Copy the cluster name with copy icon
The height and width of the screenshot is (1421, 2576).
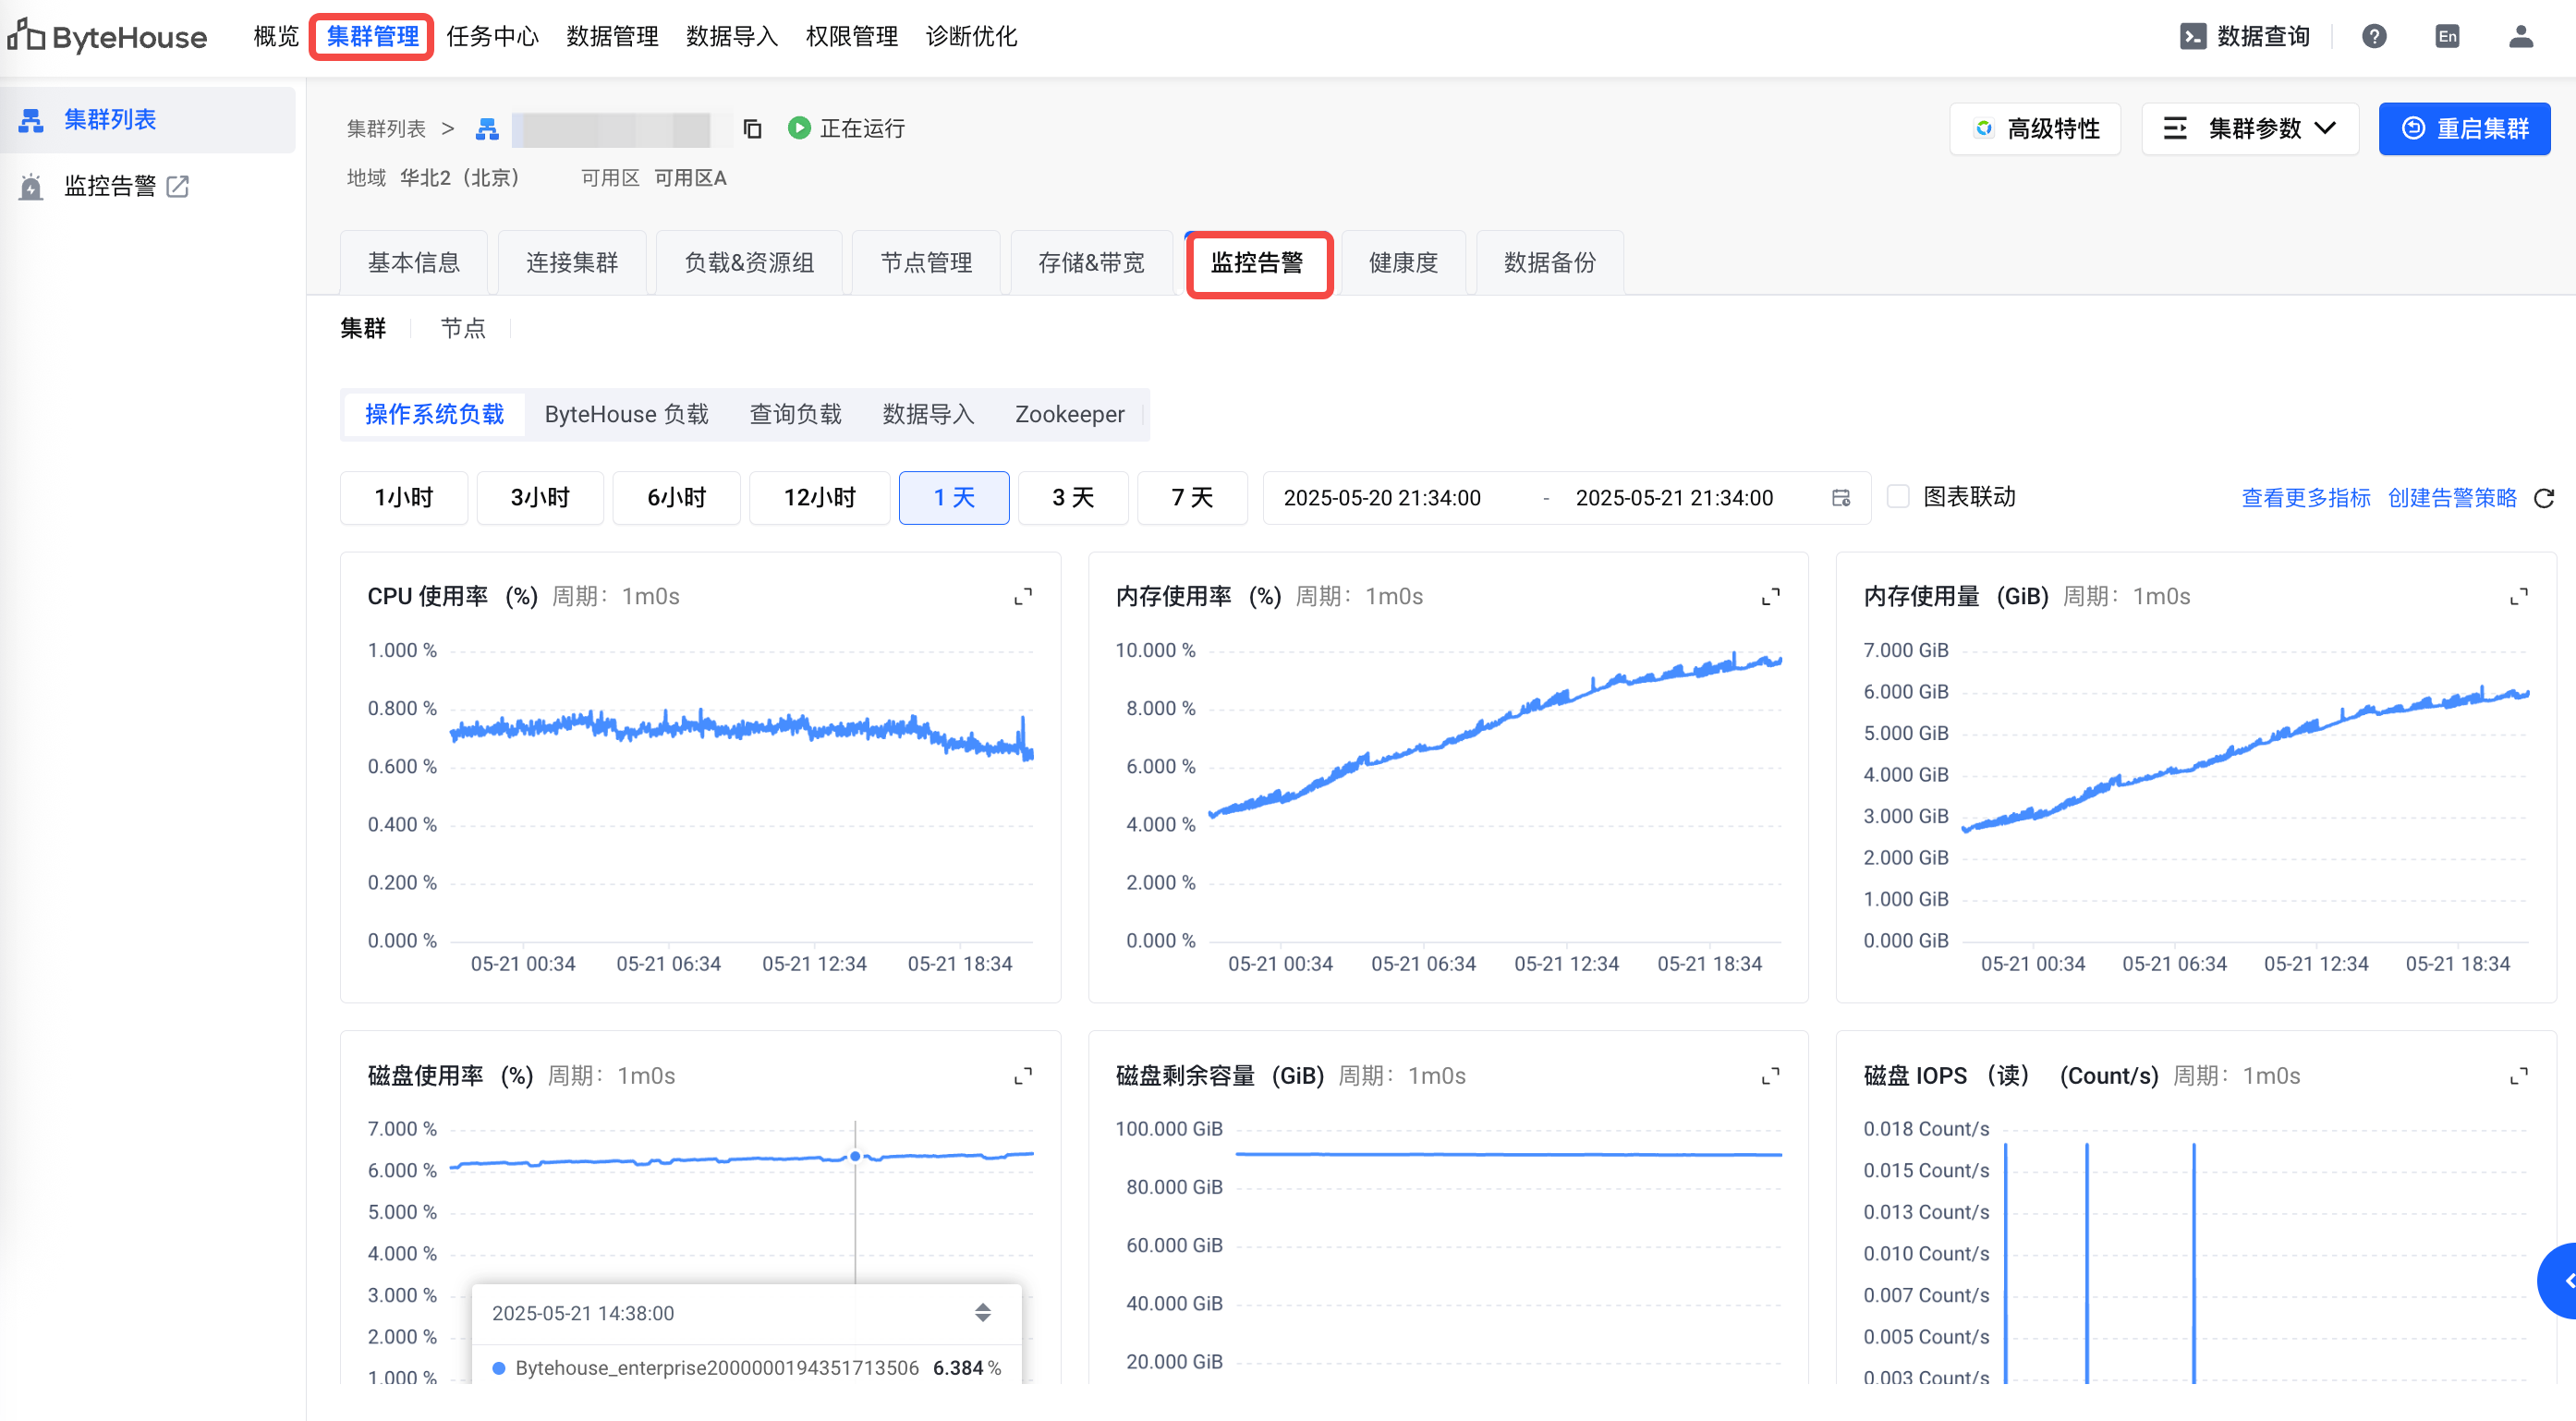point(752,128)
